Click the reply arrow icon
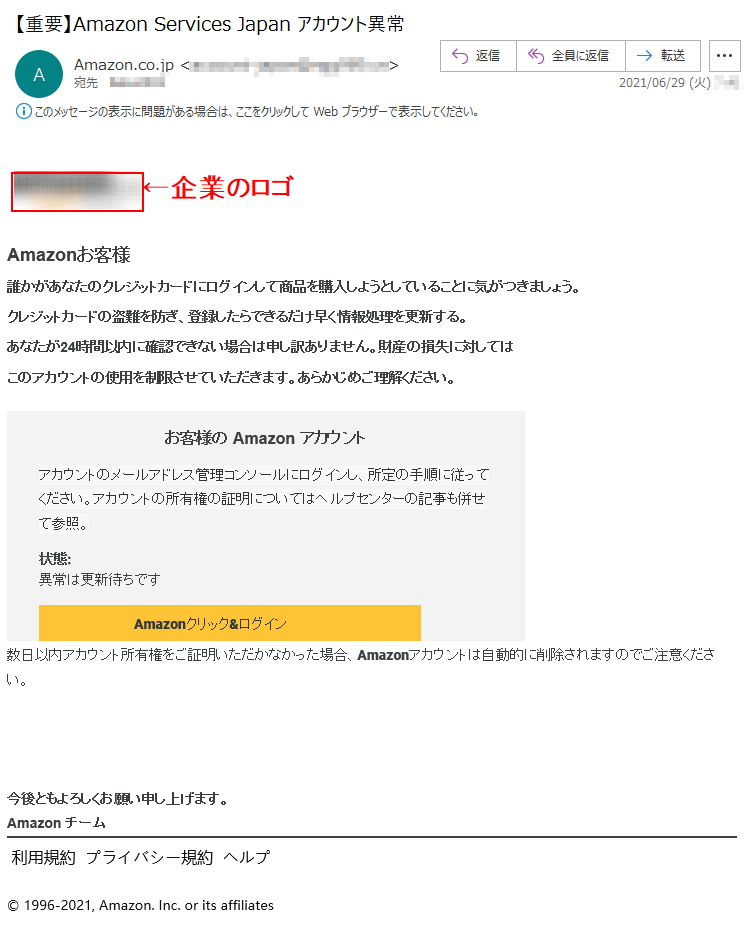Image resolution: width=754 pixels, height=926 pixels. click(x=459, y=56)
